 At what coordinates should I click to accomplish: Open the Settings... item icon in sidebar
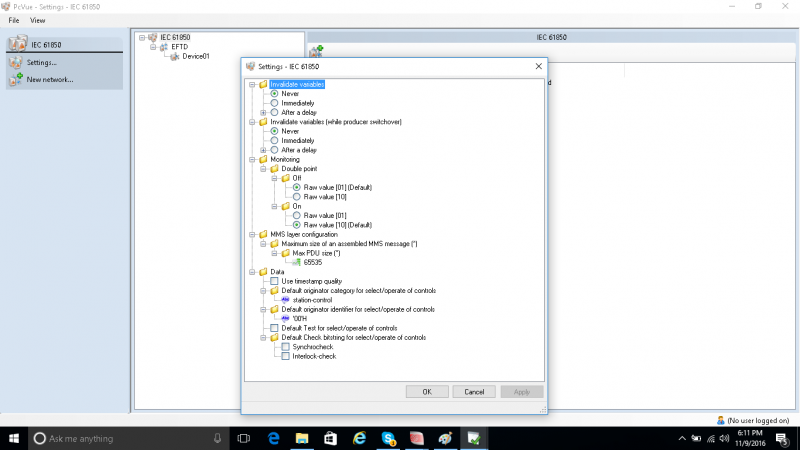point(16,62)
